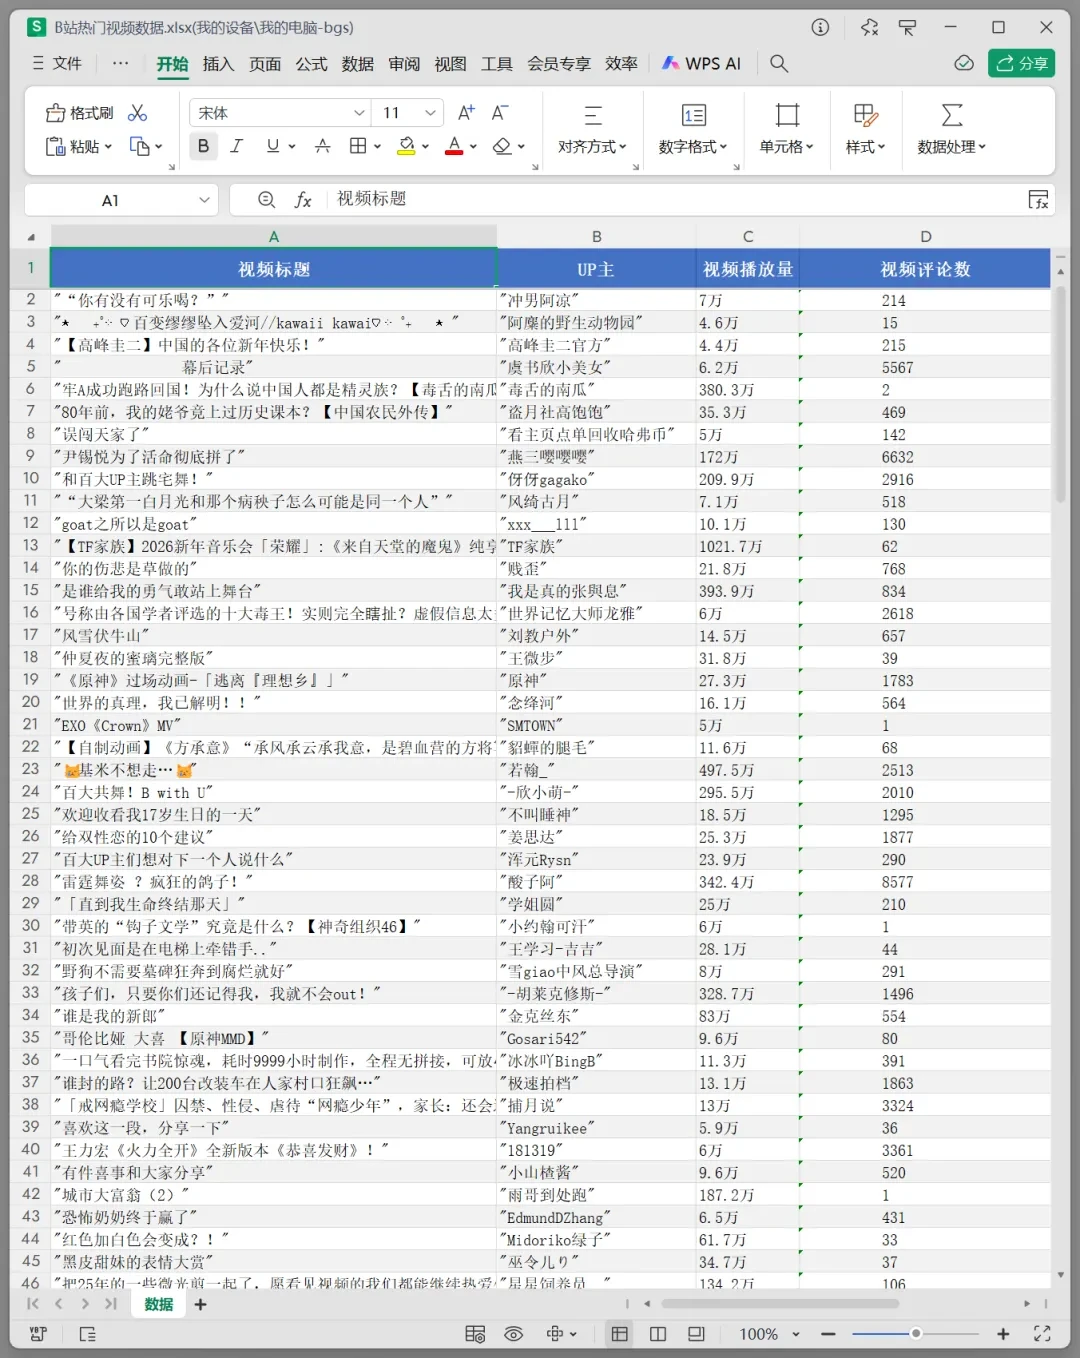
Task: Increase font size with A+ icon
Action: click(x=466, y=113)
